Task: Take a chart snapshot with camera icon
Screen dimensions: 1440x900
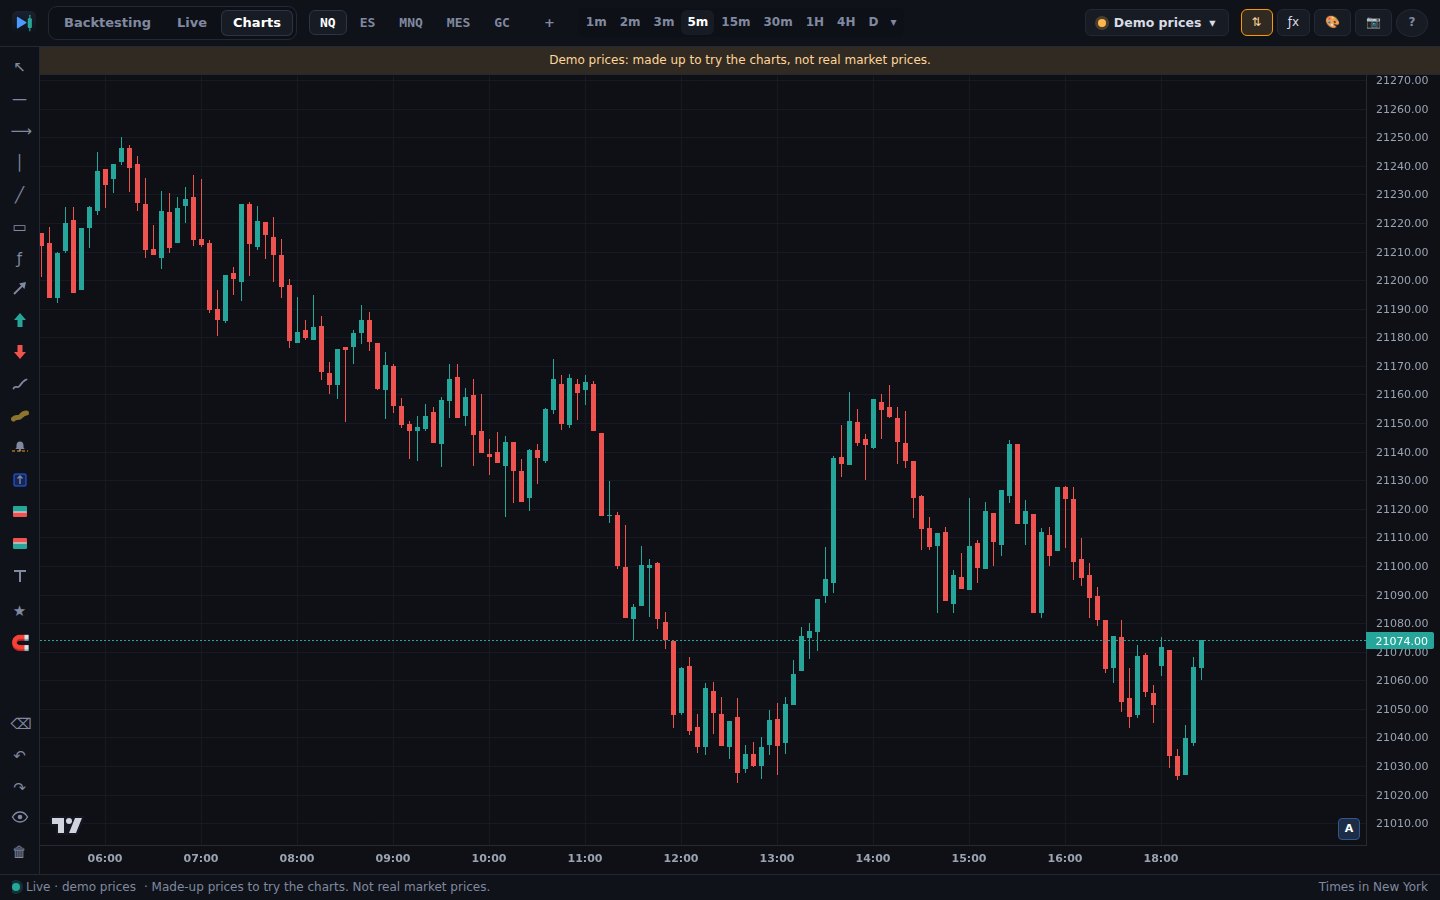Action: 1373,22
